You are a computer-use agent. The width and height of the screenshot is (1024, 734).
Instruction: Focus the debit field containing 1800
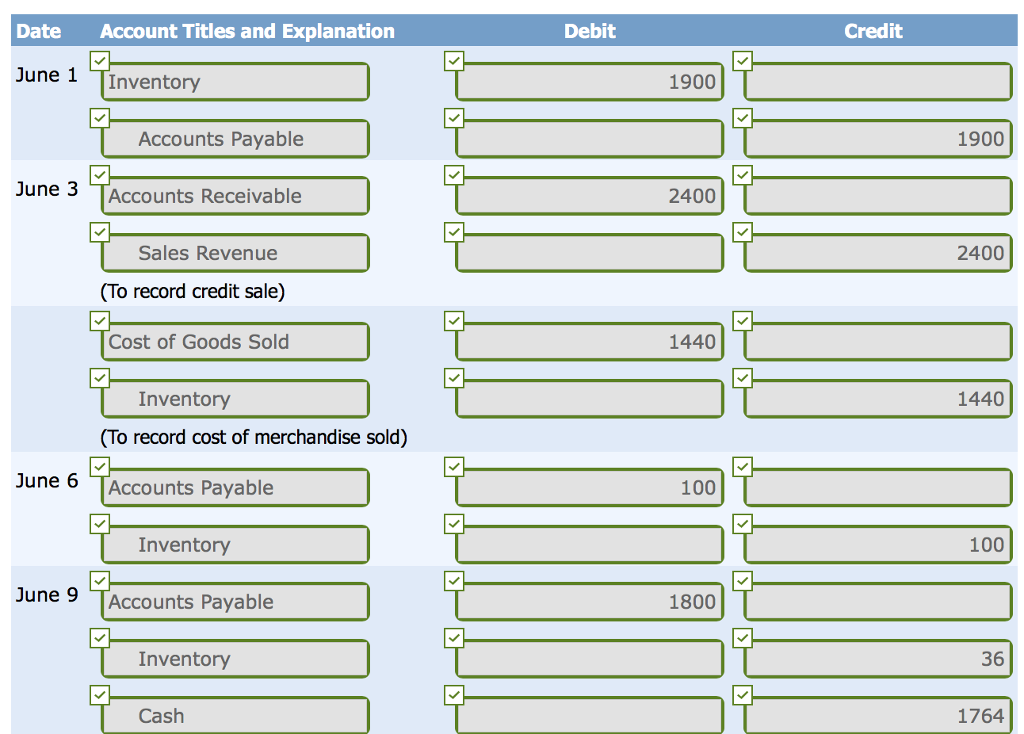point(589,602)
